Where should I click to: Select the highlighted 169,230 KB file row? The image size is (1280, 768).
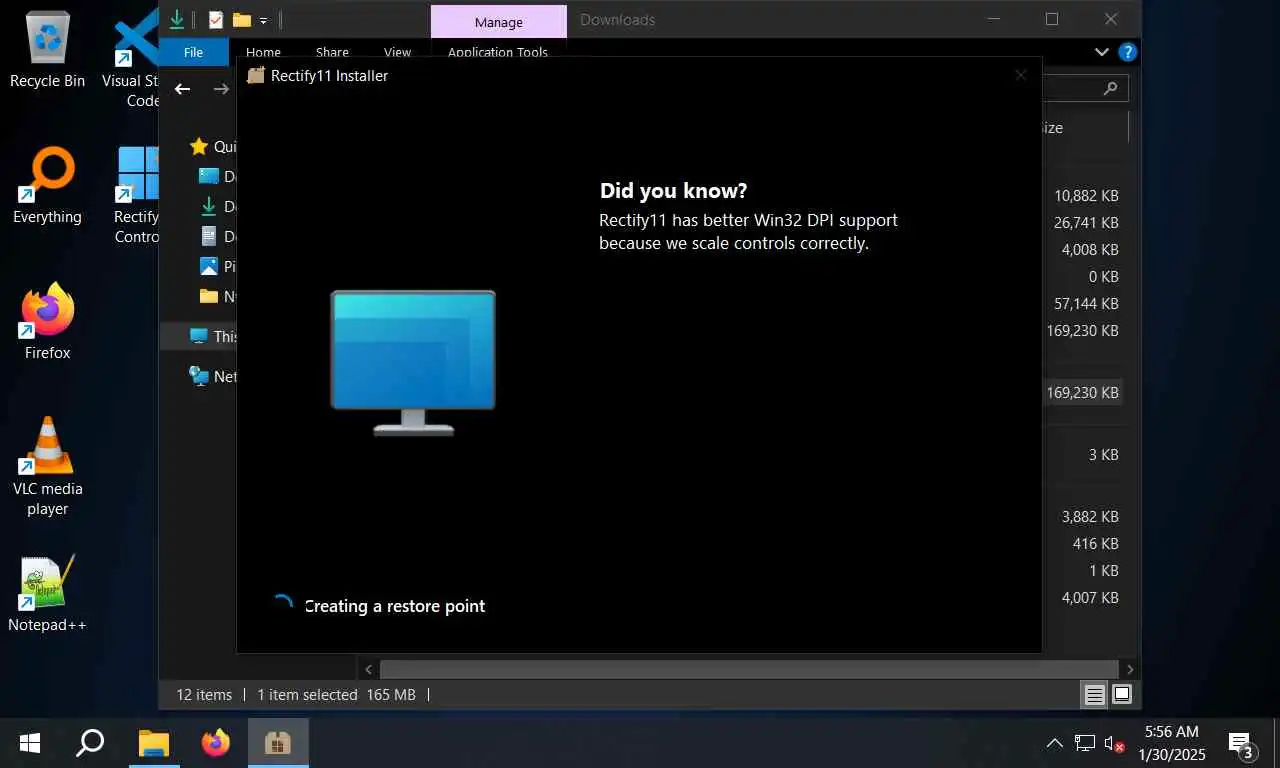pyautogui.click(x=1082, y=392)
